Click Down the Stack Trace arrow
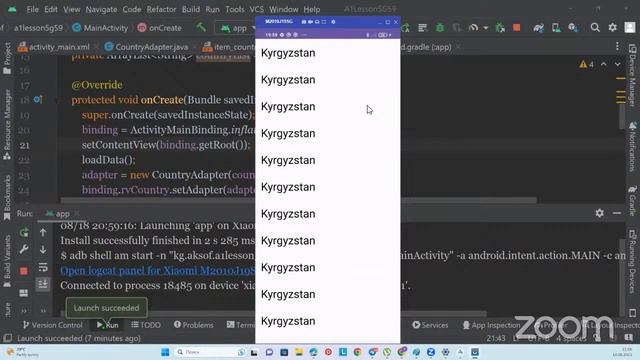Screen dimensions: 640x360 point(43,249)
